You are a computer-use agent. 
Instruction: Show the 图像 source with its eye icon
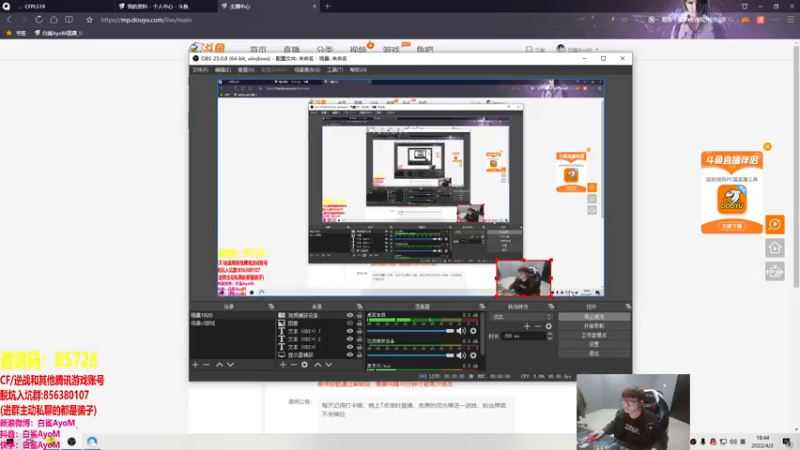[x=349, y=323]
